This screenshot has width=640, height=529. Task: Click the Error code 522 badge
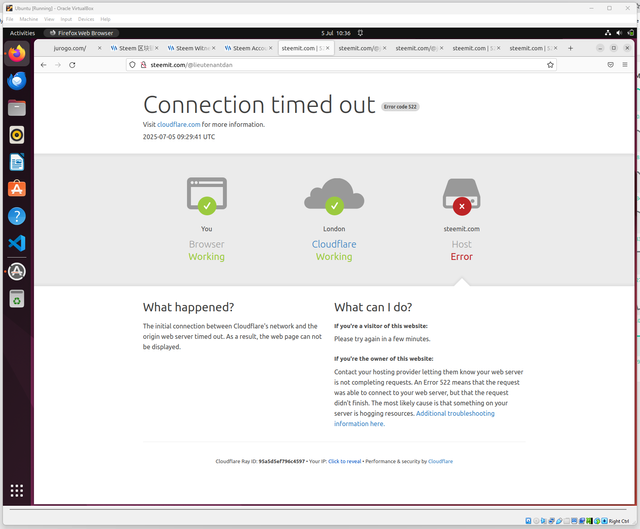pyautogui.click(x=400, y=107)
